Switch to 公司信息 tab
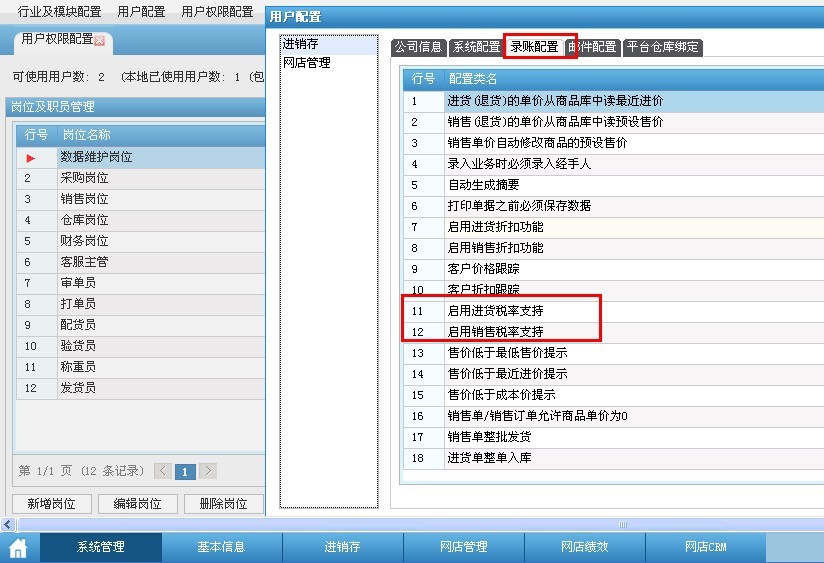 (419, 47)
